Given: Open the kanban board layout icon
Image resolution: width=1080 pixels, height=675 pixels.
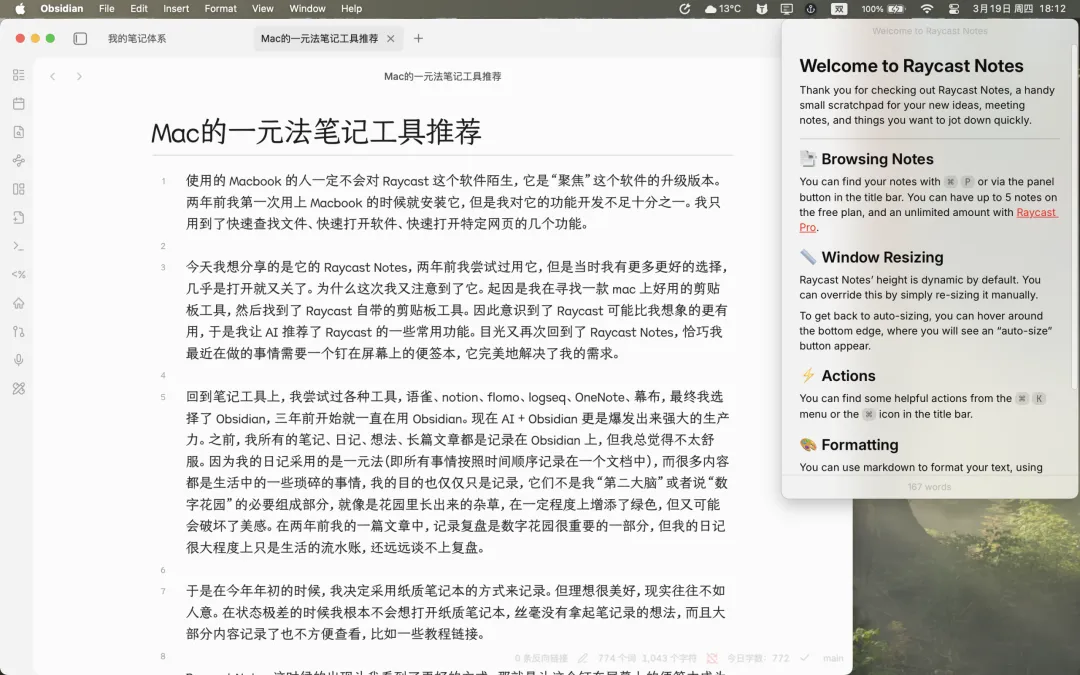Looking at the screenshot, I should click(19, 189).
